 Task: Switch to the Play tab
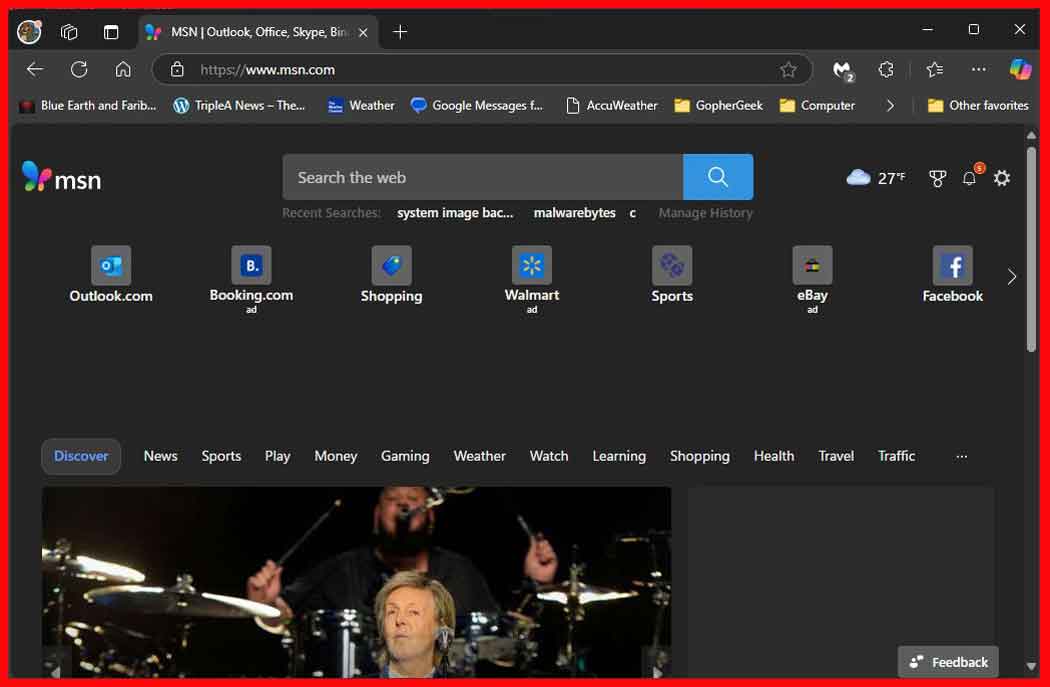(277, 457)
